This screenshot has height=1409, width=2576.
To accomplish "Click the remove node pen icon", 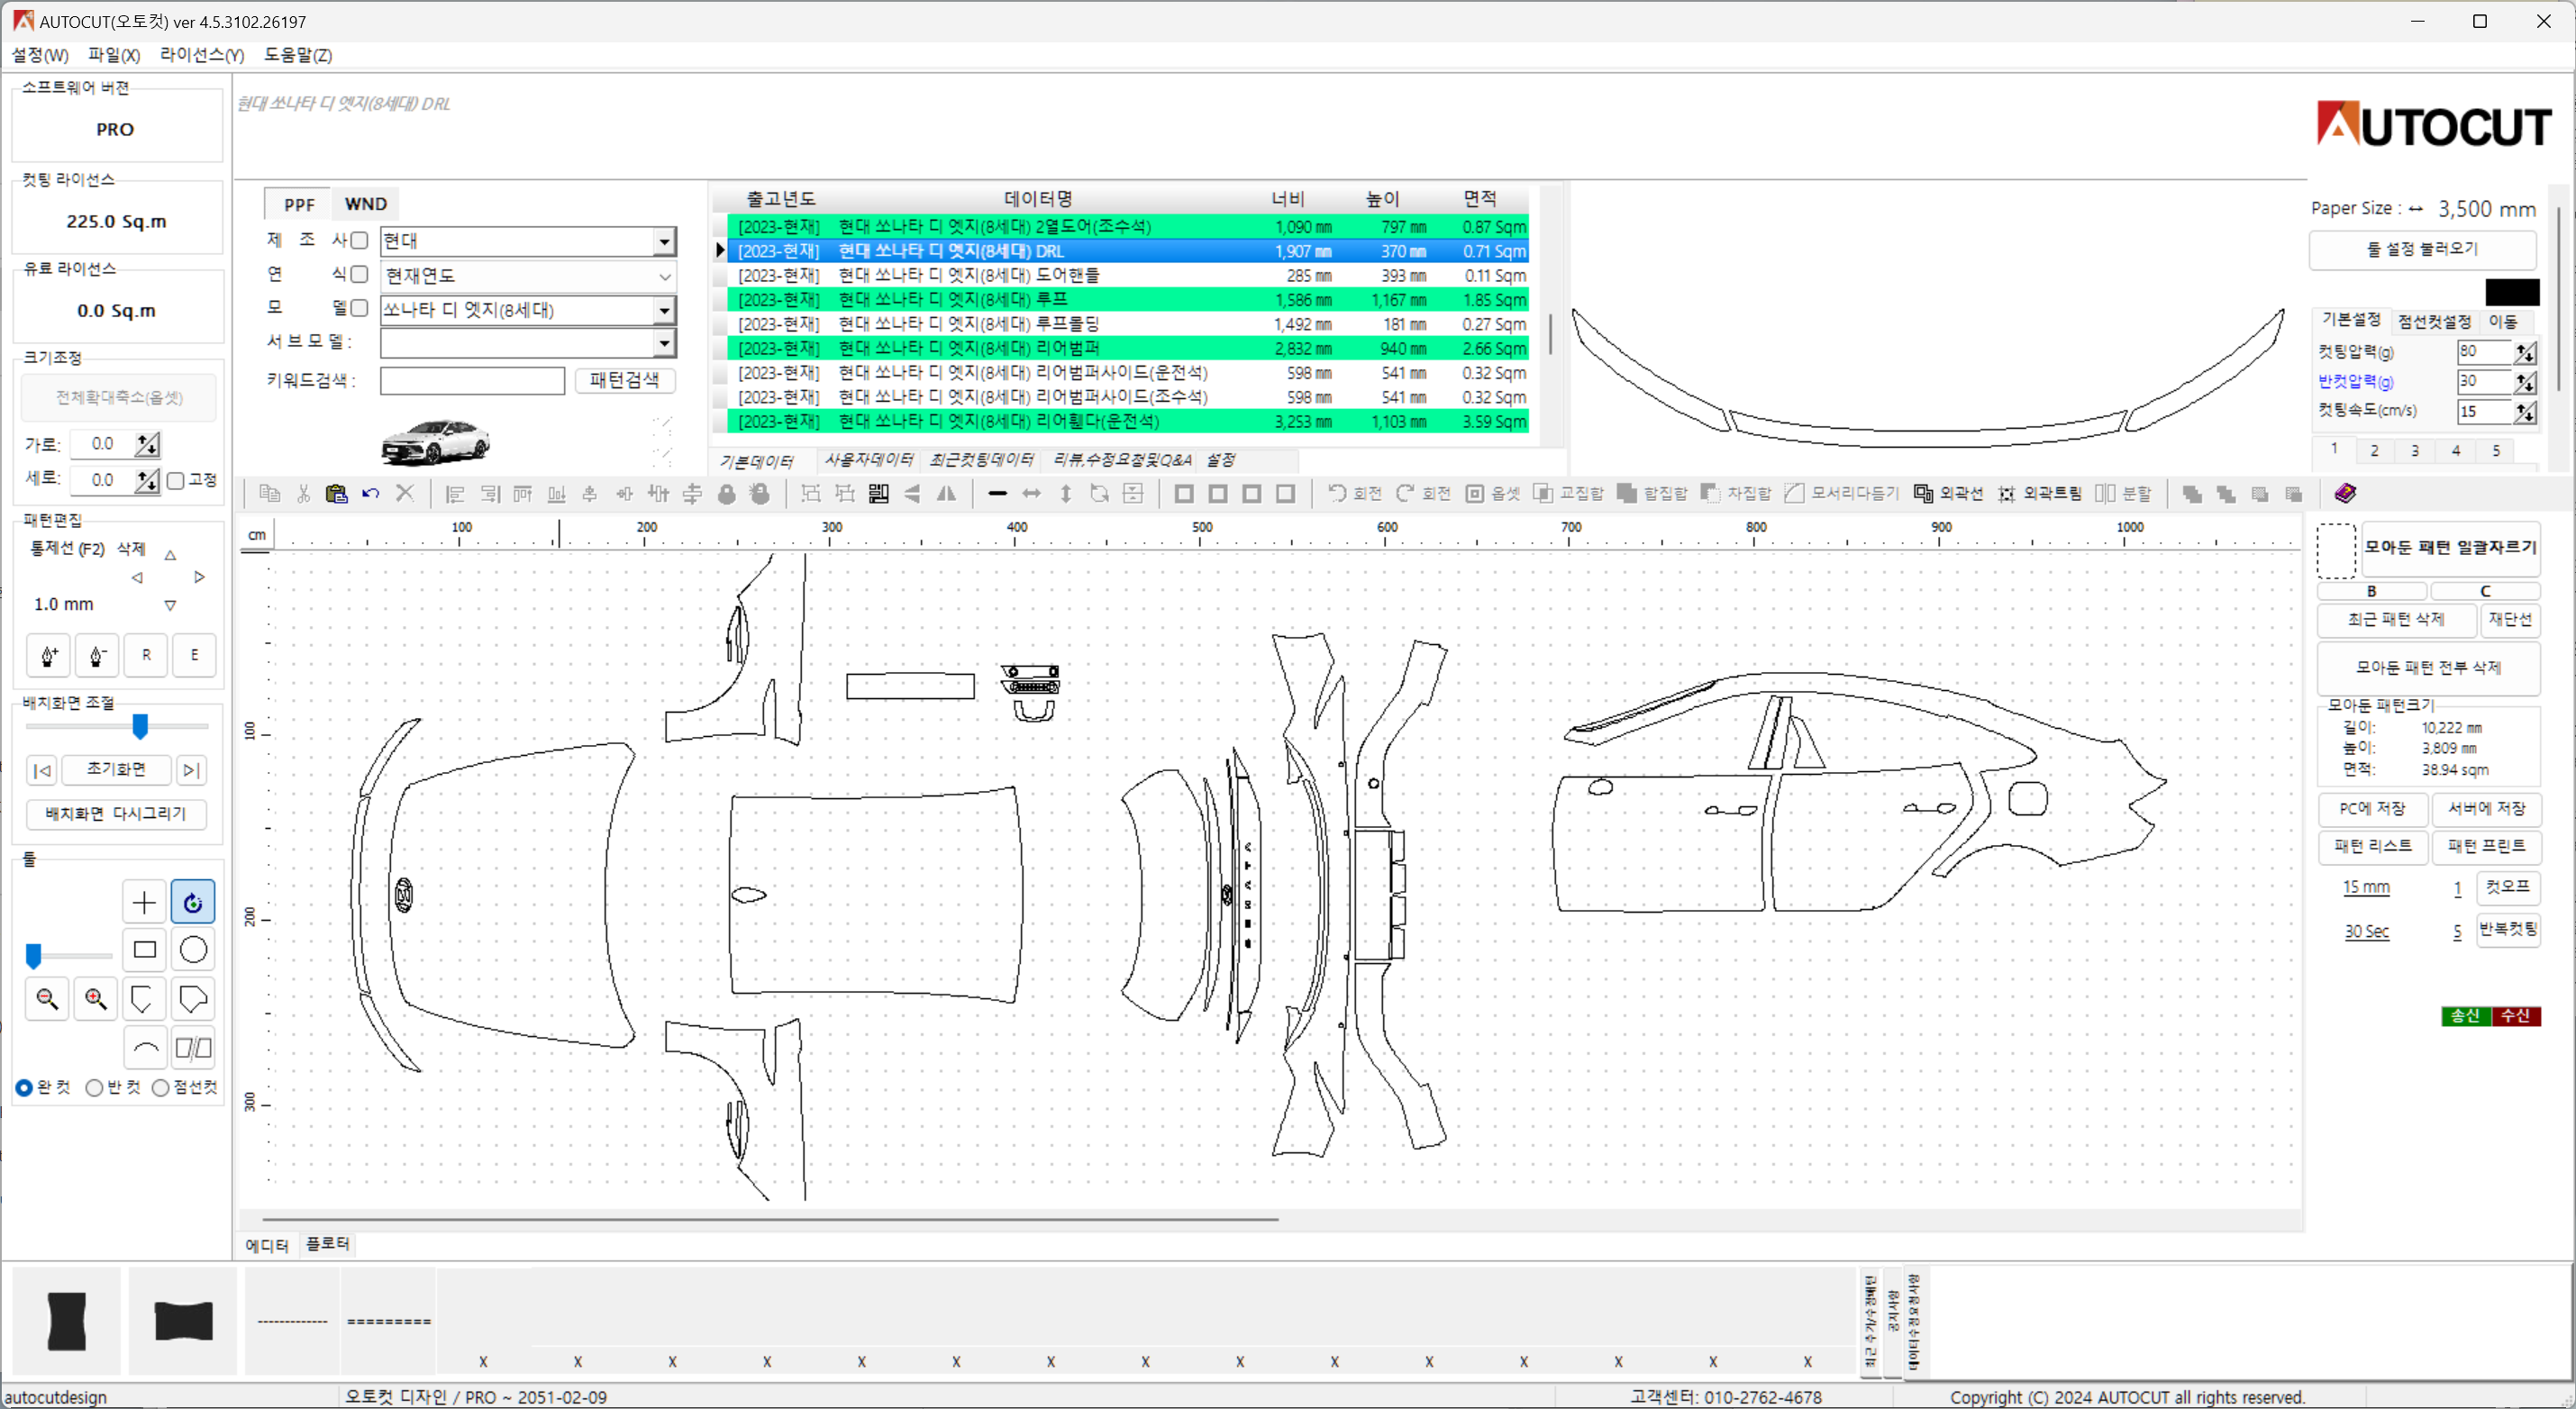I will pos(97,655).
